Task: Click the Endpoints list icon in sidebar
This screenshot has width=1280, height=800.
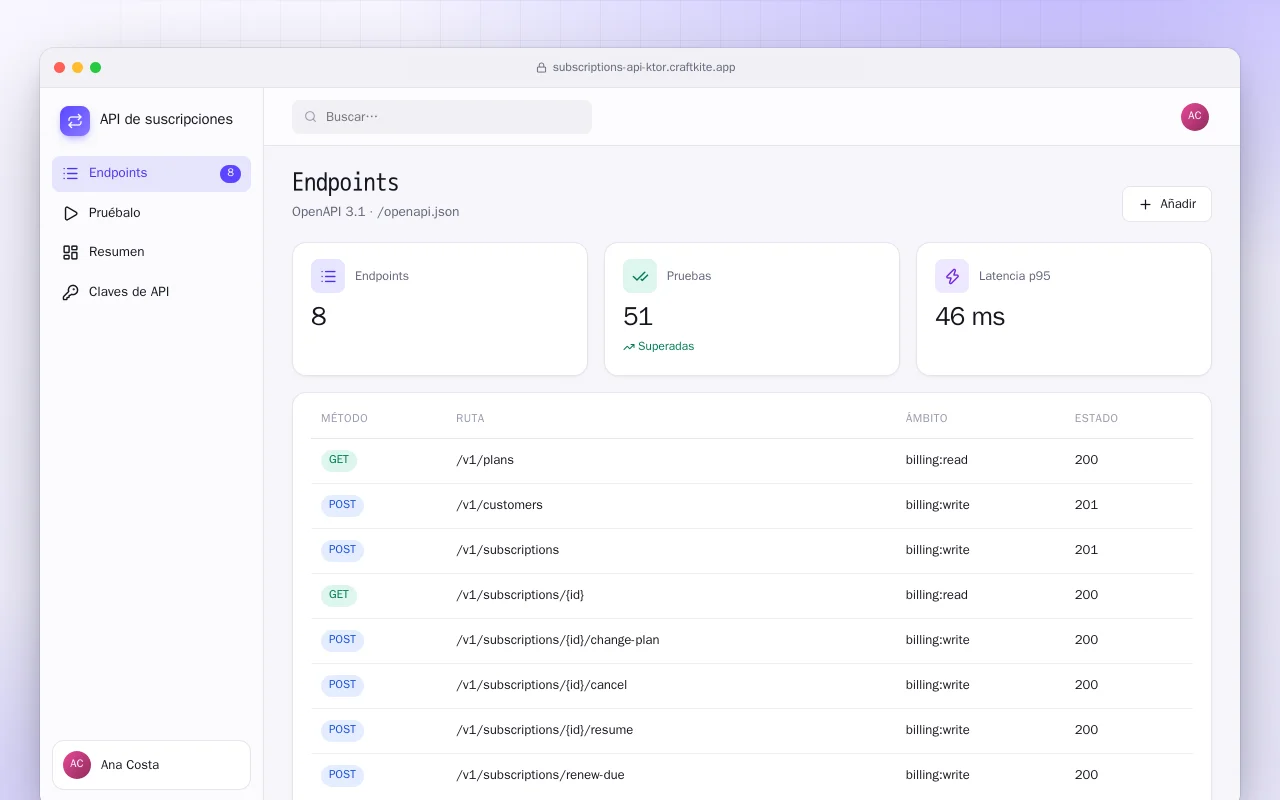Action: (70, 173)
